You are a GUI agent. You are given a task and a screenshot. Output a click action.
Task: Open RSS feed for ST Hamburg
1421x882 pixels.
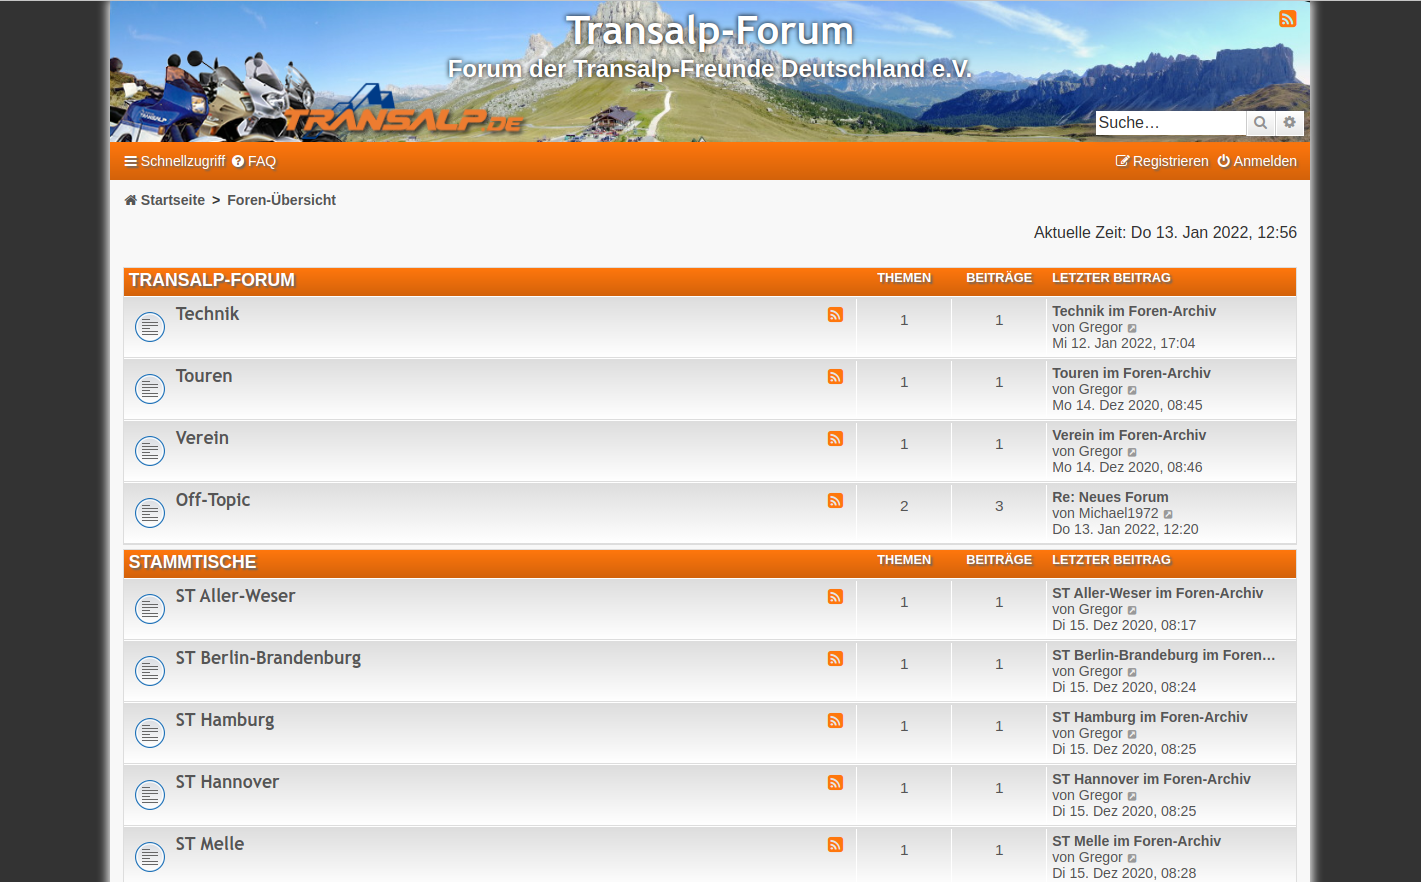pyautogui.click(x=835, y=721)
